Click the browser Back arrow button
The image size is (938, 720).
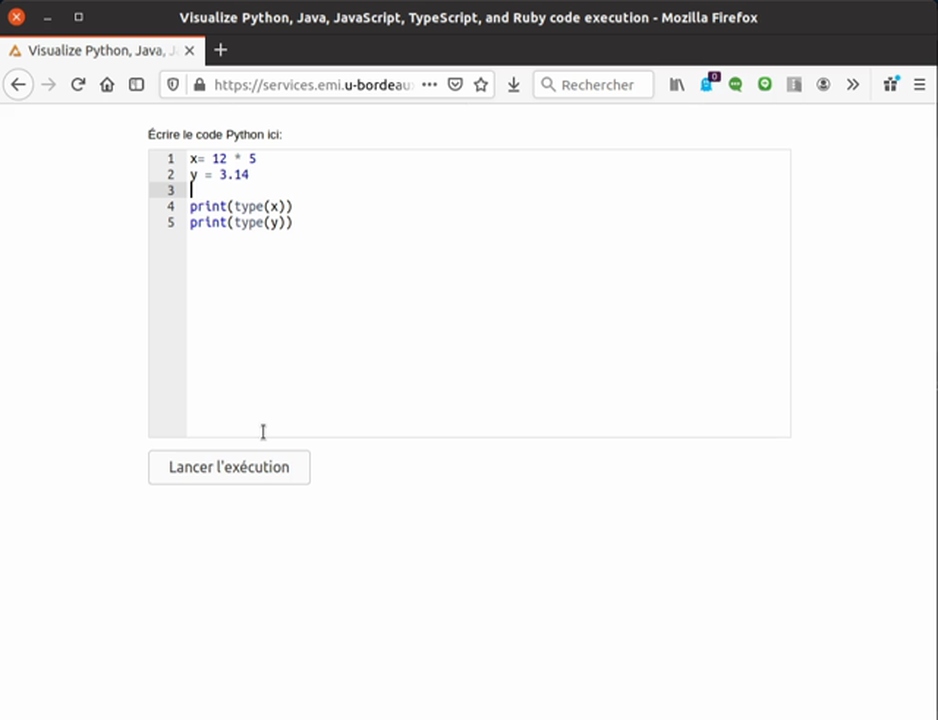[18, 85]
